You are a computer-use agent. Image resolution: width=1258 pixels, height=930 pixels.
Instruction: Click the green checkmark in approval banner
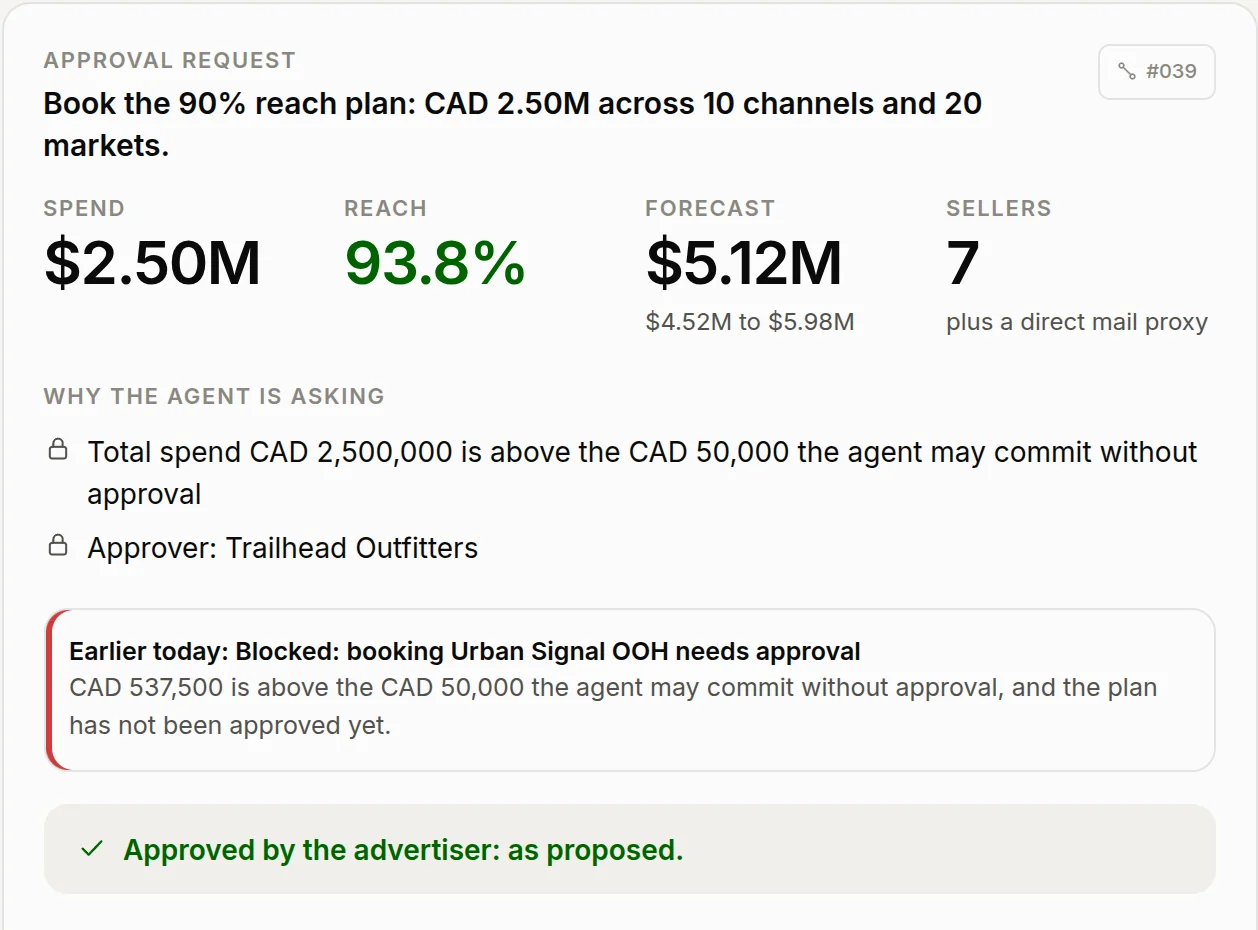click(x=92, y=849)
